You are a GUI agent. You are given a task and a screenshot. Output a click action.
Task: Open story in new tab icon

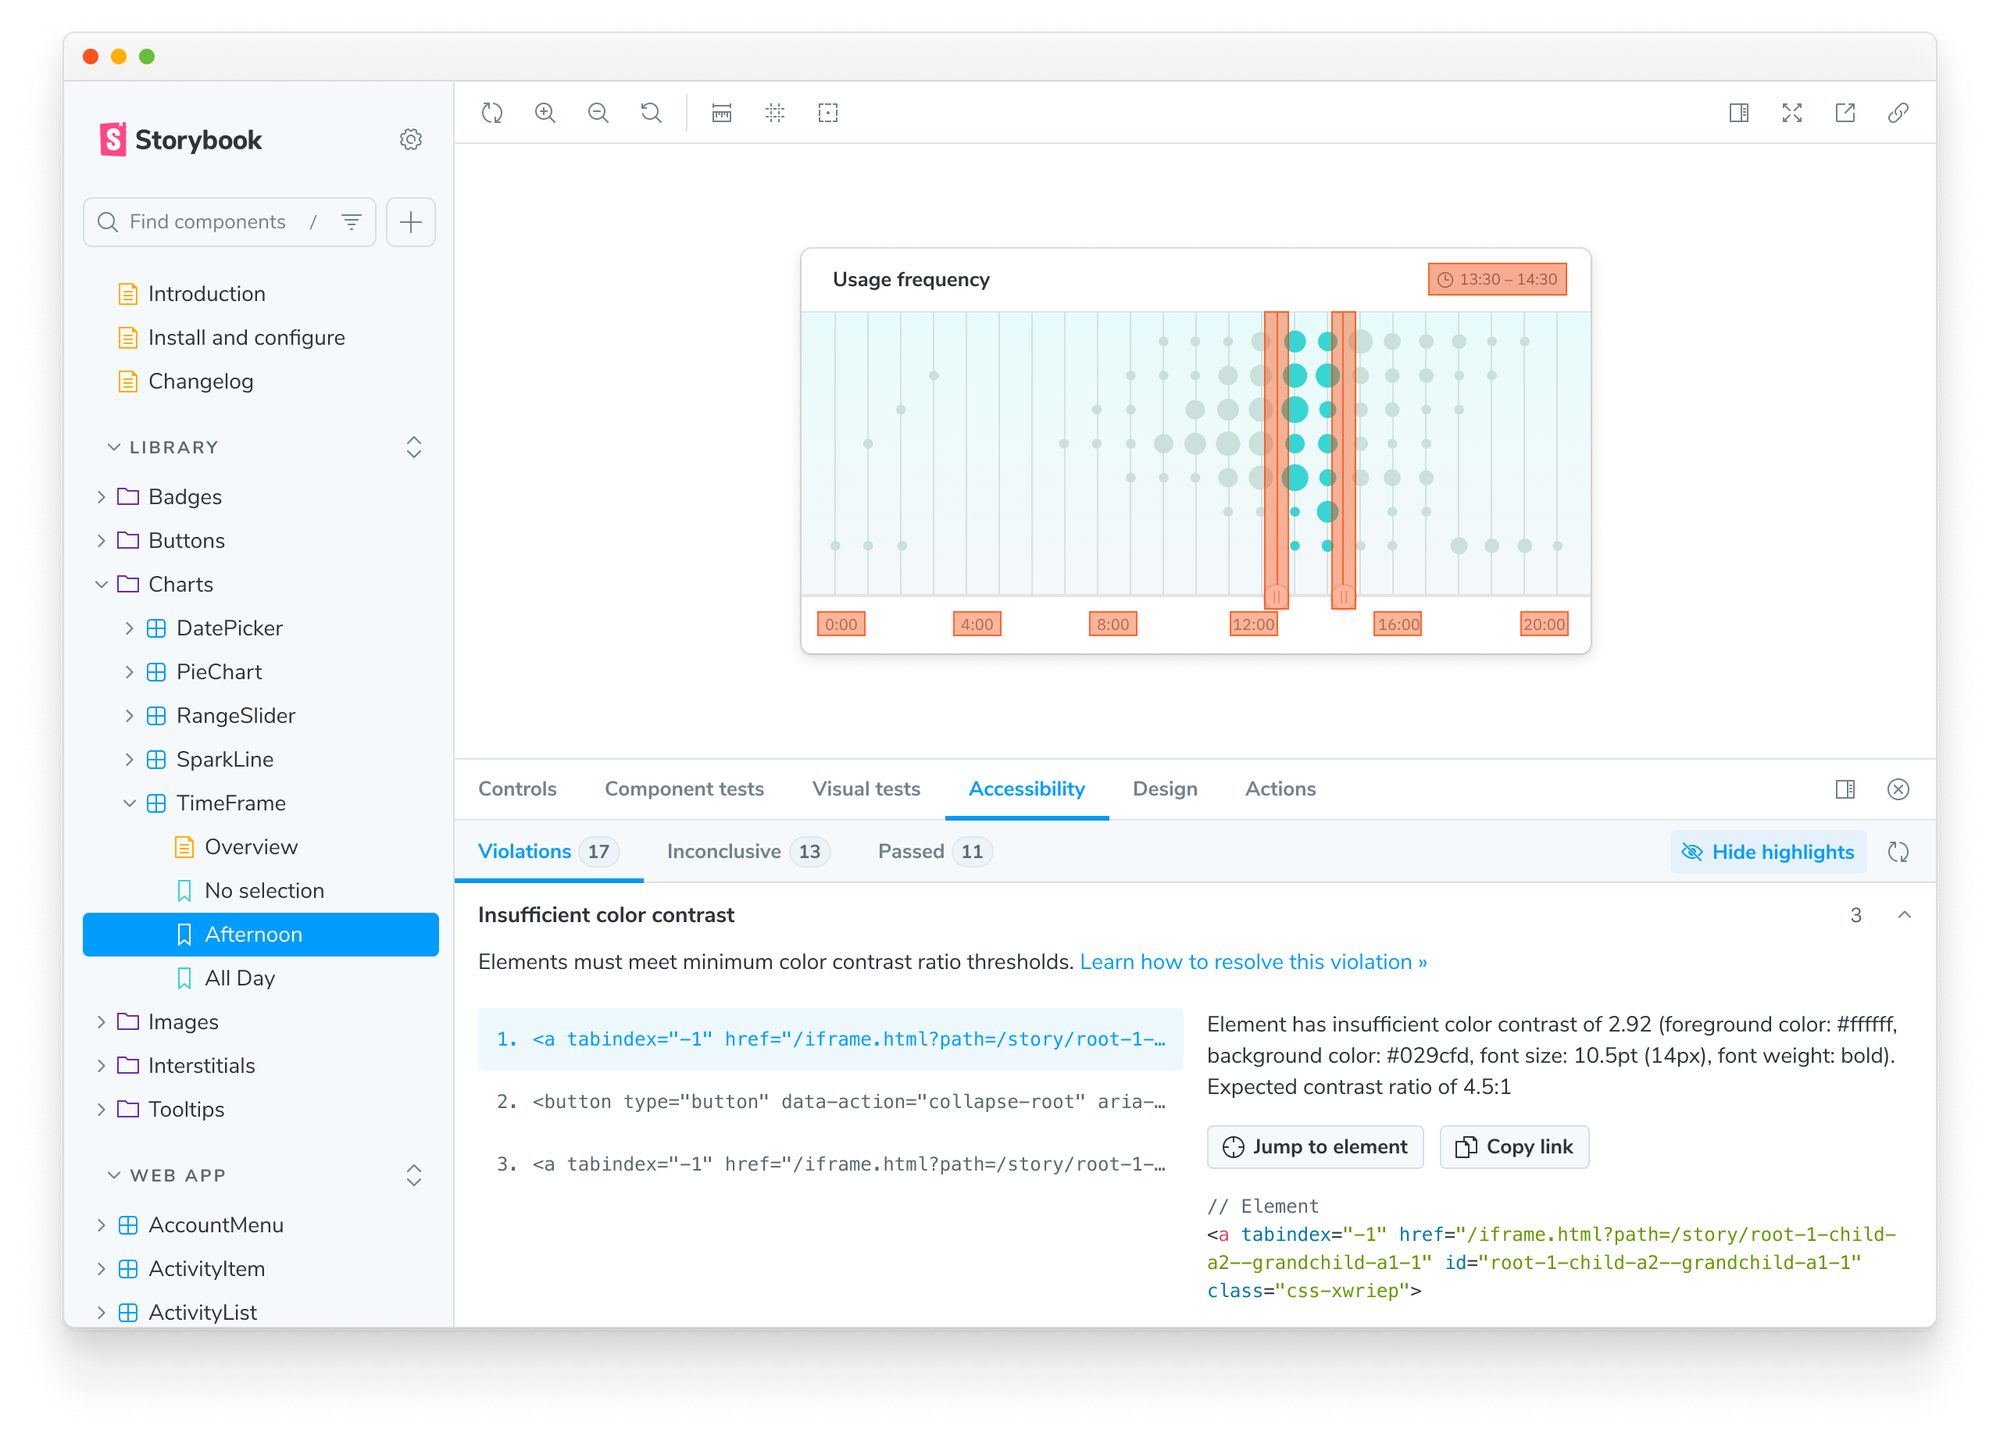(1845, 113)
